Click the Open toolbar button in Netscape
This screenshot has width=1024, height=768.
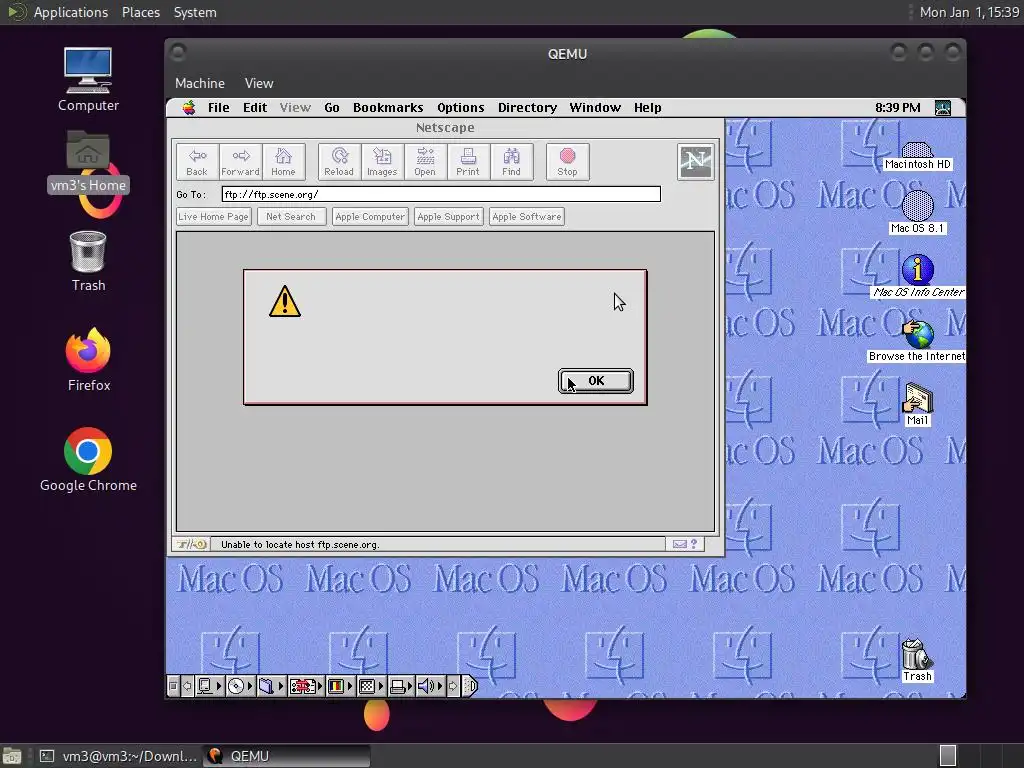[x=425, y=162]
